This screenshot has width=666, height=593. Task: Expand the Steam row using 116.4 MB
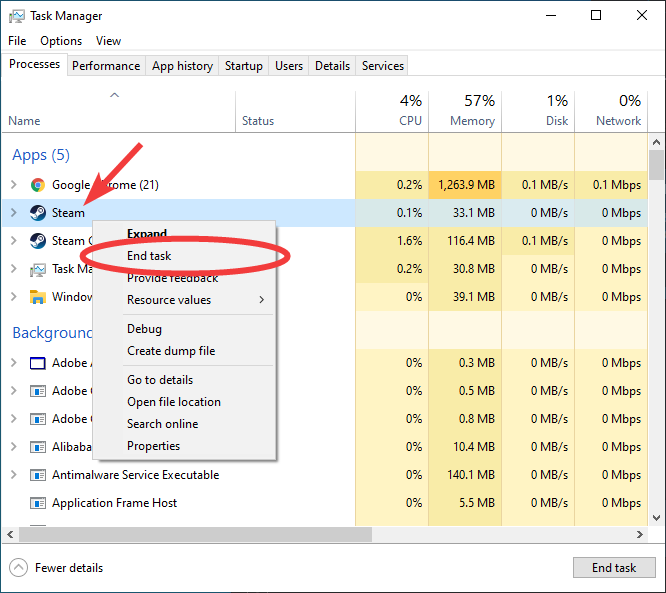pos(14,241)
